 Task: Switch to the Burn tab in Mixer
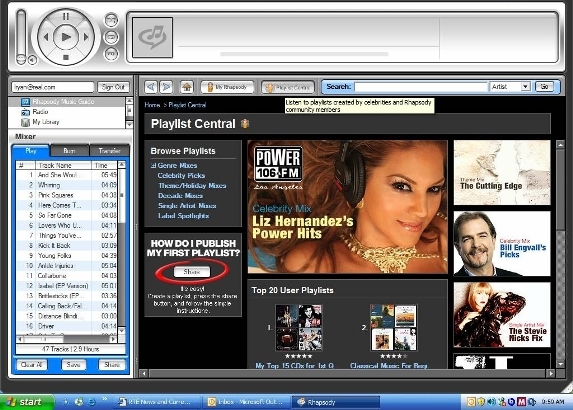point(69,150)
